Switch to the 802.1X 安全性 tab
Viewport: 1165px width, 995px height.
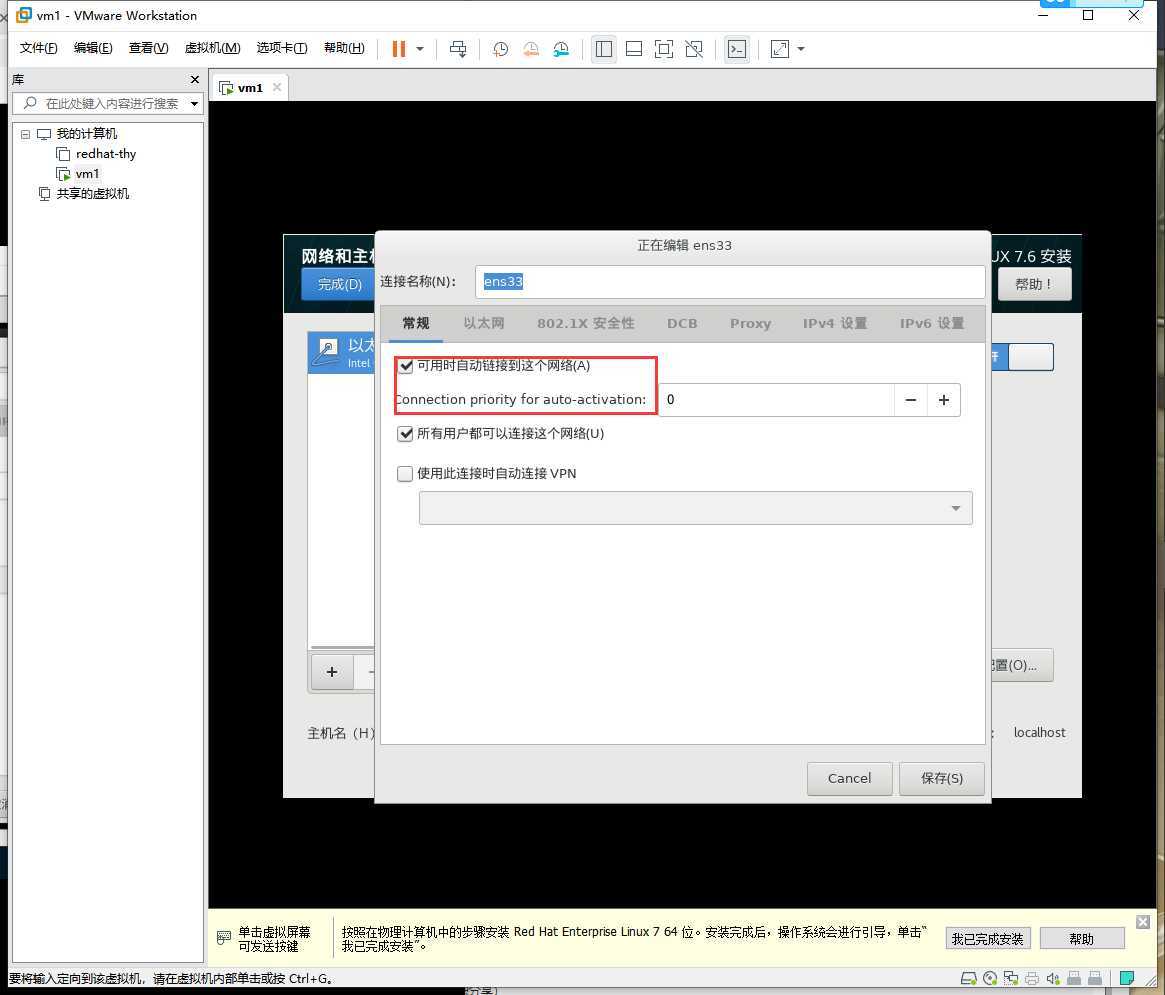(x=585, y=323)
